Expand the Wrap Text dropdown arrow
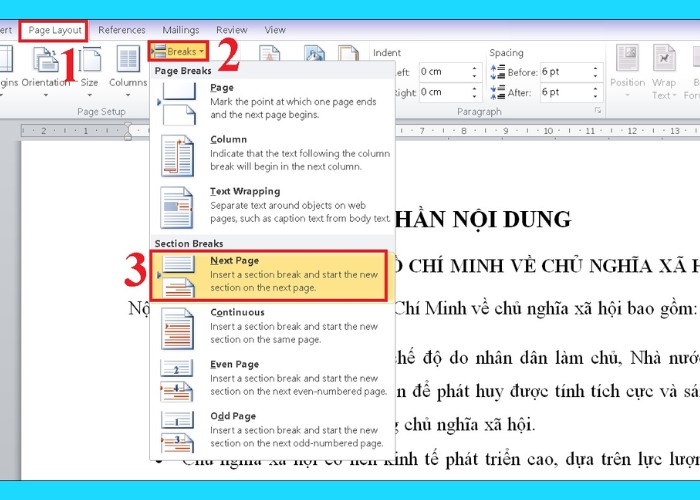Image resolution: width=700 pixels, height=500 pixels. [675, 95]
